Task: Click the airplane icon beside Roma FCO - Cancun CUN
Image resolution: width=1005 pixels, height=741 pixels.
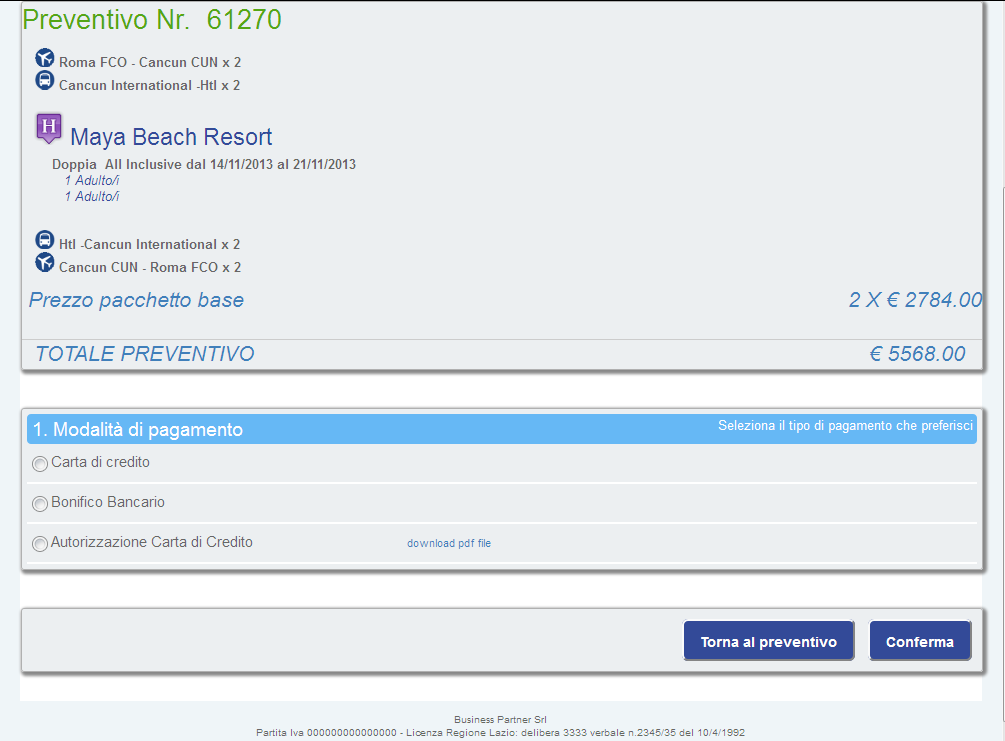Action: coord(44,58)
